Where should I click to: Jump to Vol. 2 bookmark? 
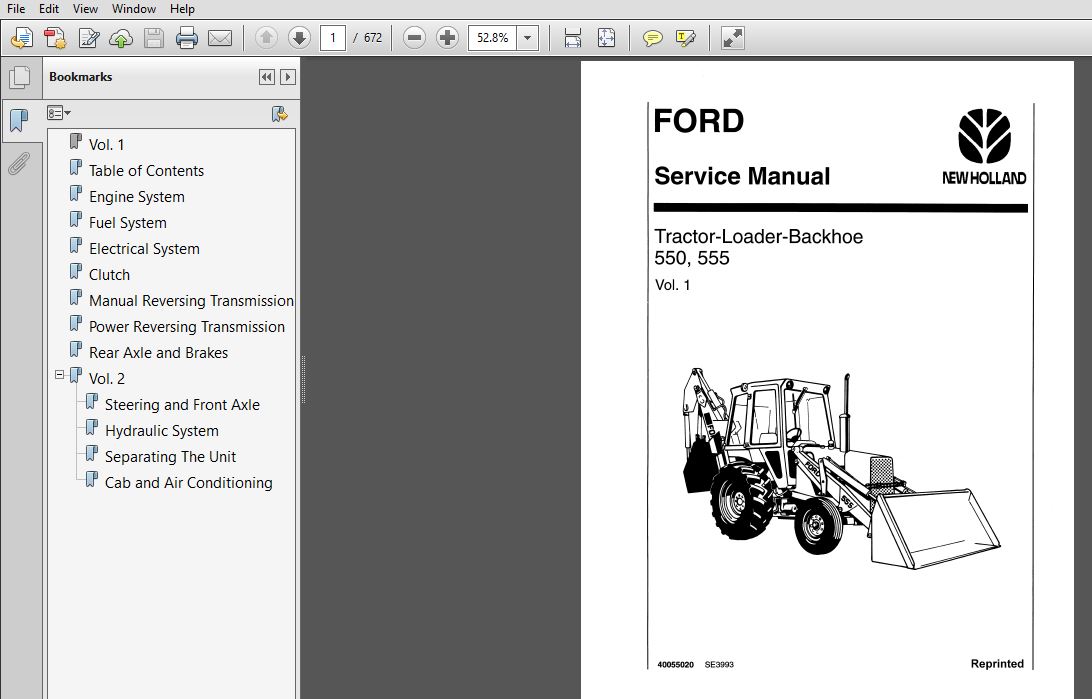tap(107, 379)
